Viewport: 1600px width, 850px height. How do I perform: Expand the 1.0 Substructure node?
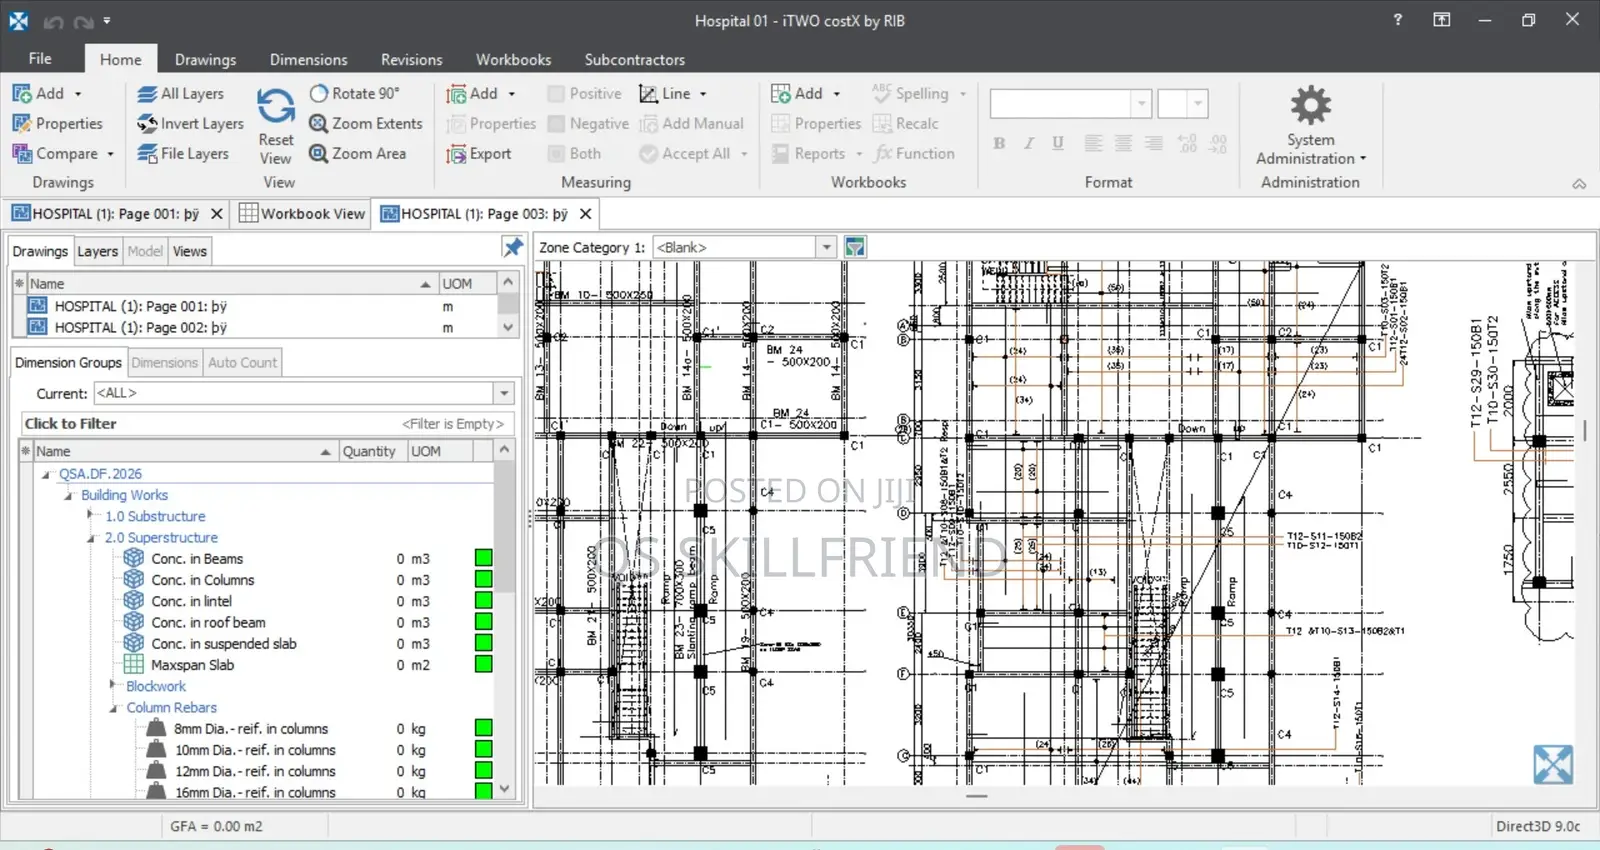coord(90,516)
